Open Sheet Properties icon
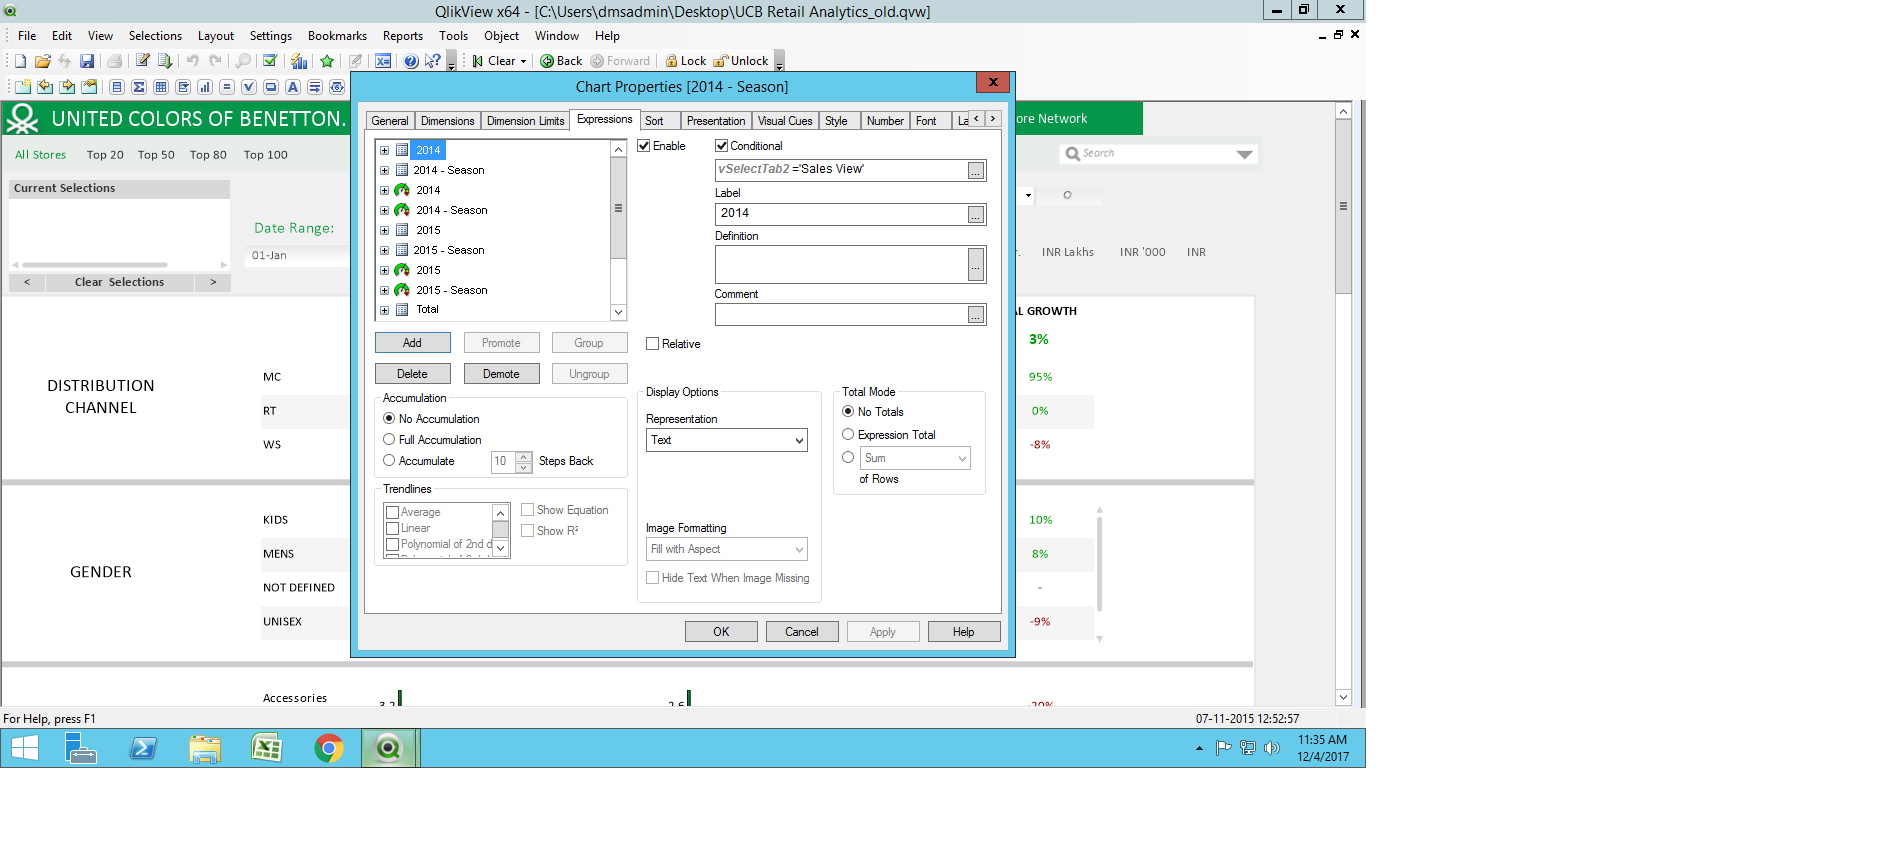This screenshot has width=1894, height=854. (89, 87)
